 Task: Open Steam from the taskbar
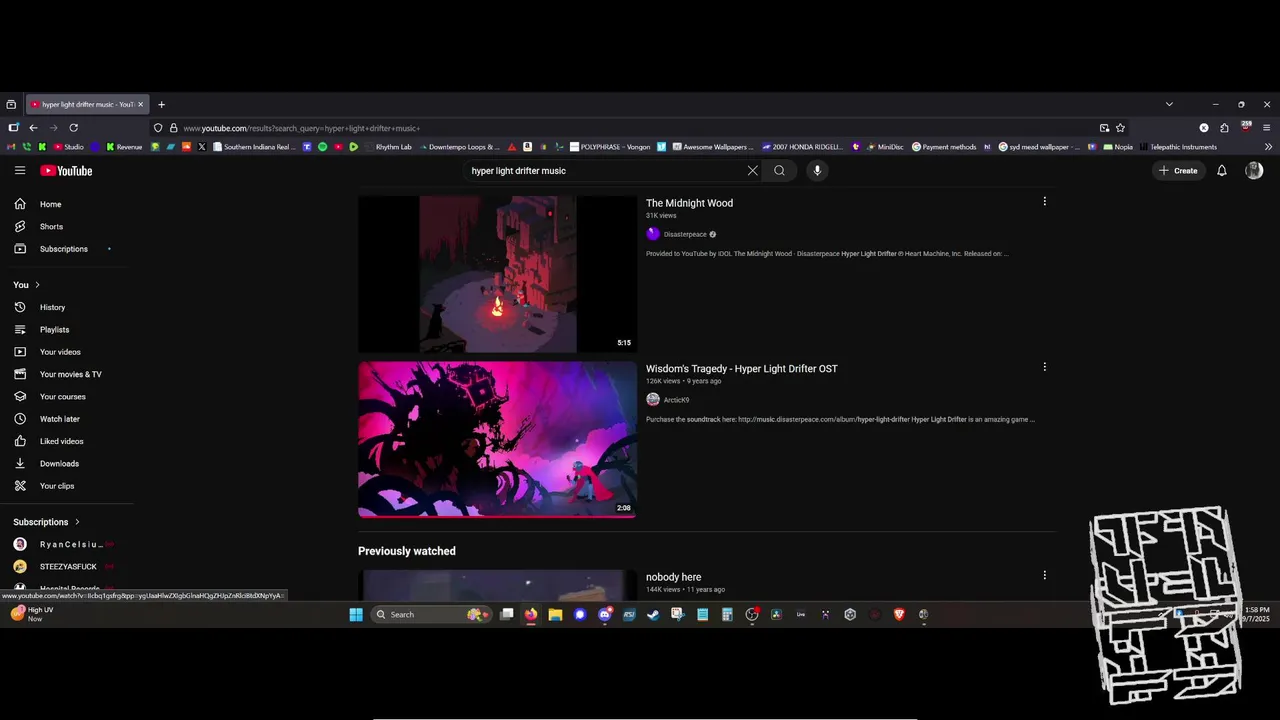(x=653, y=614)
